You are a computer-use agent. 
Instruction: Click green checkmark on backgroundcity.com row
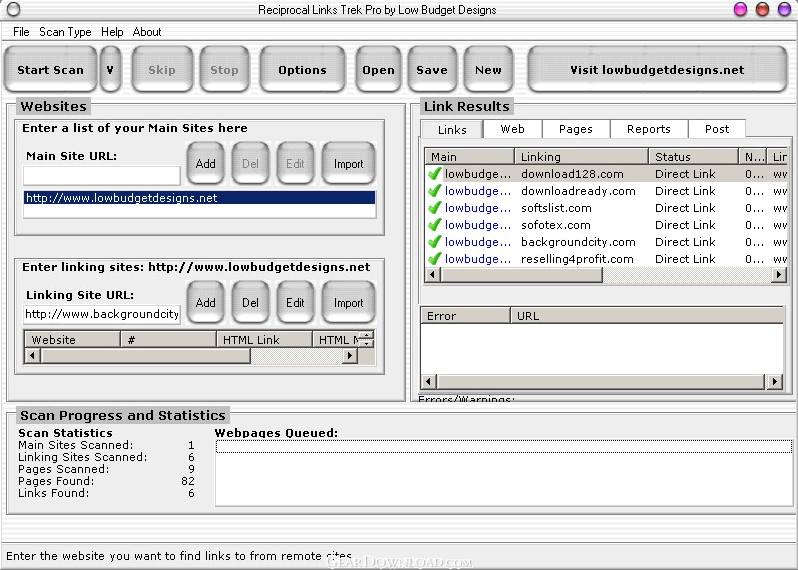tap(434, 242)
